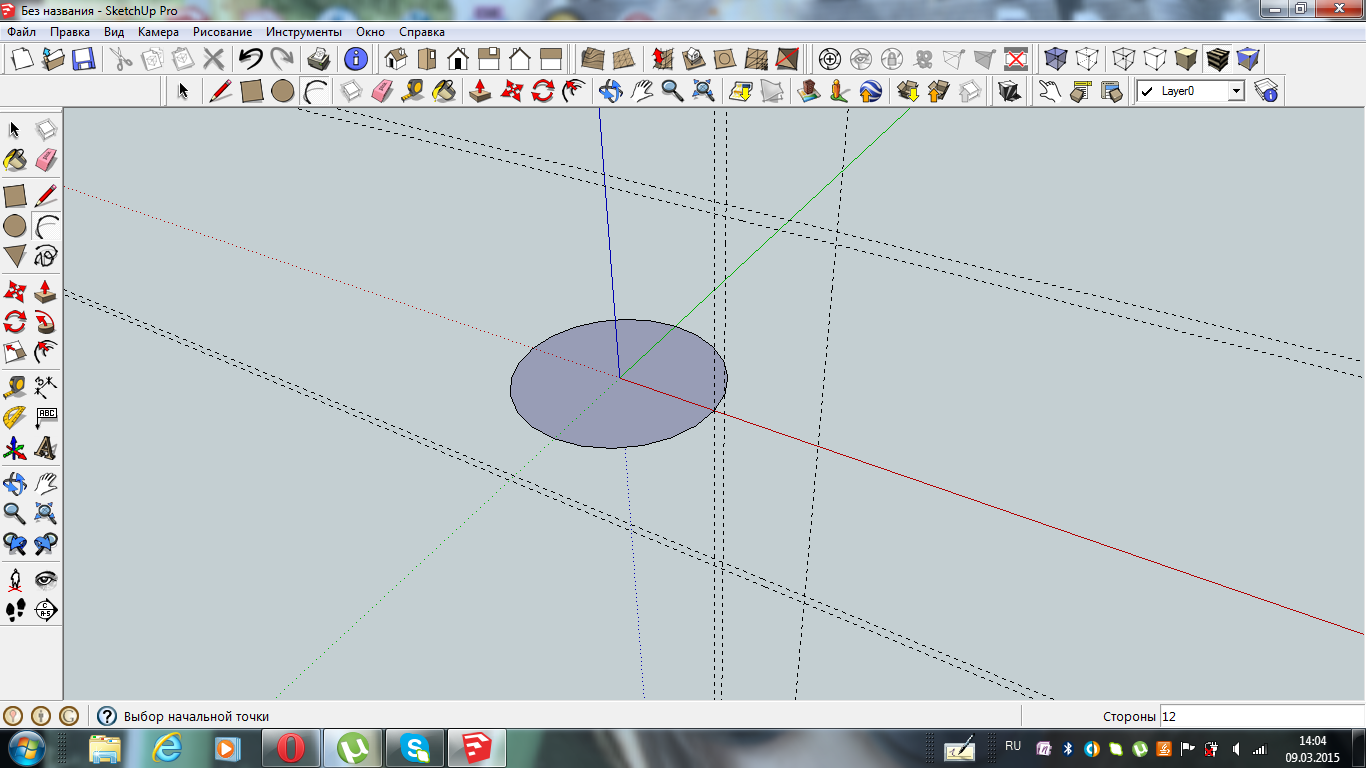Open Model Info via blue info icon
The image size is (1366, 768).
pyautogui.click(x=356, y=59)
